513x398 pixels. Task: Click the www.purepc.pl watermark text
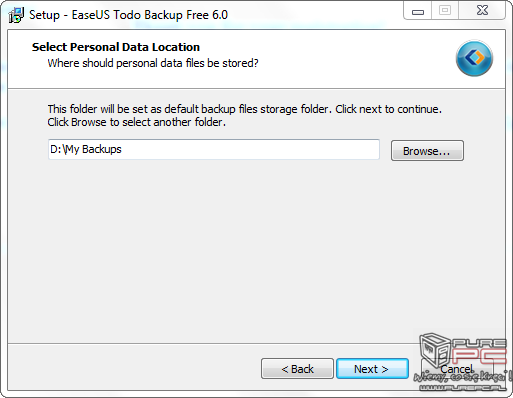coord(462,387)
